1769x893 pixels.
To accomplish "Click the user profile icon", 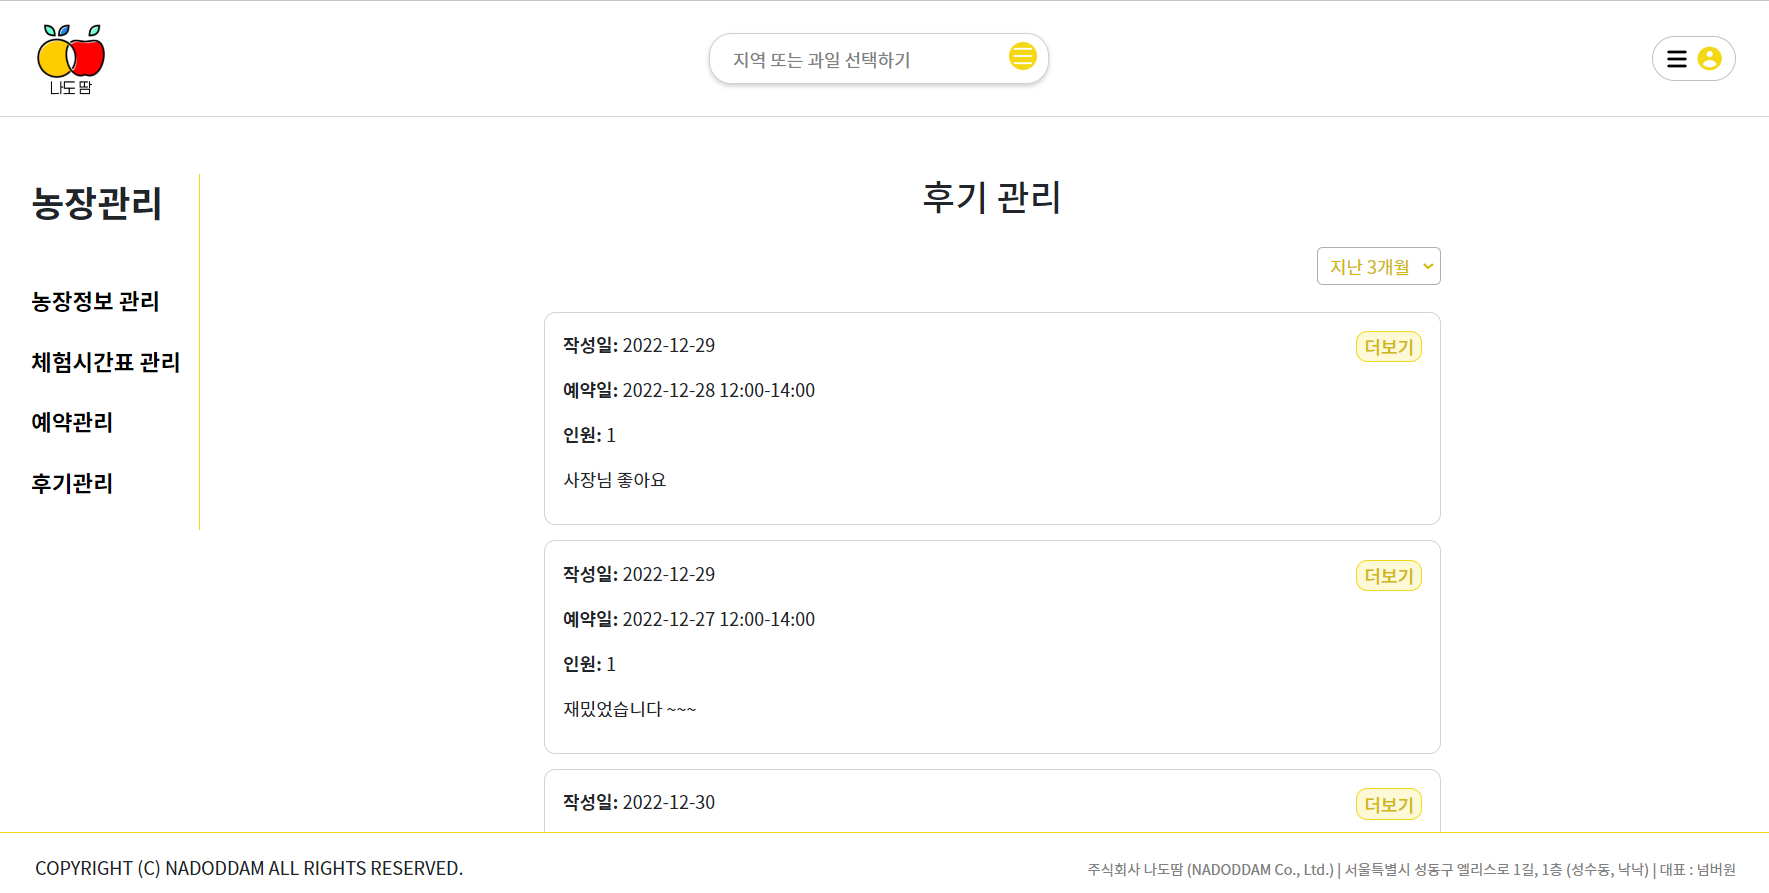I will pos(1708,59).
